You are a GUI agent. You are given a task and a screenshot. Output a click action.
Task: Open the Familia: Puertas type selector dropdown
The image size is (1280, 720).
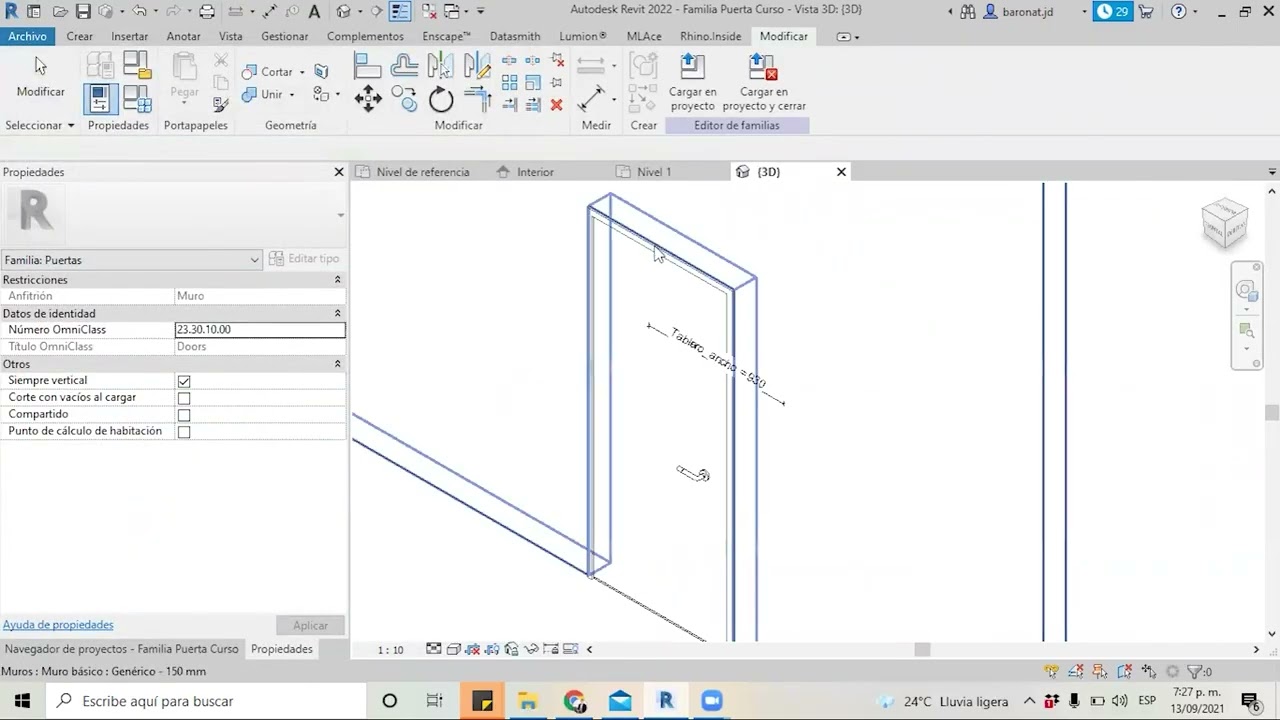pos(131,260)
